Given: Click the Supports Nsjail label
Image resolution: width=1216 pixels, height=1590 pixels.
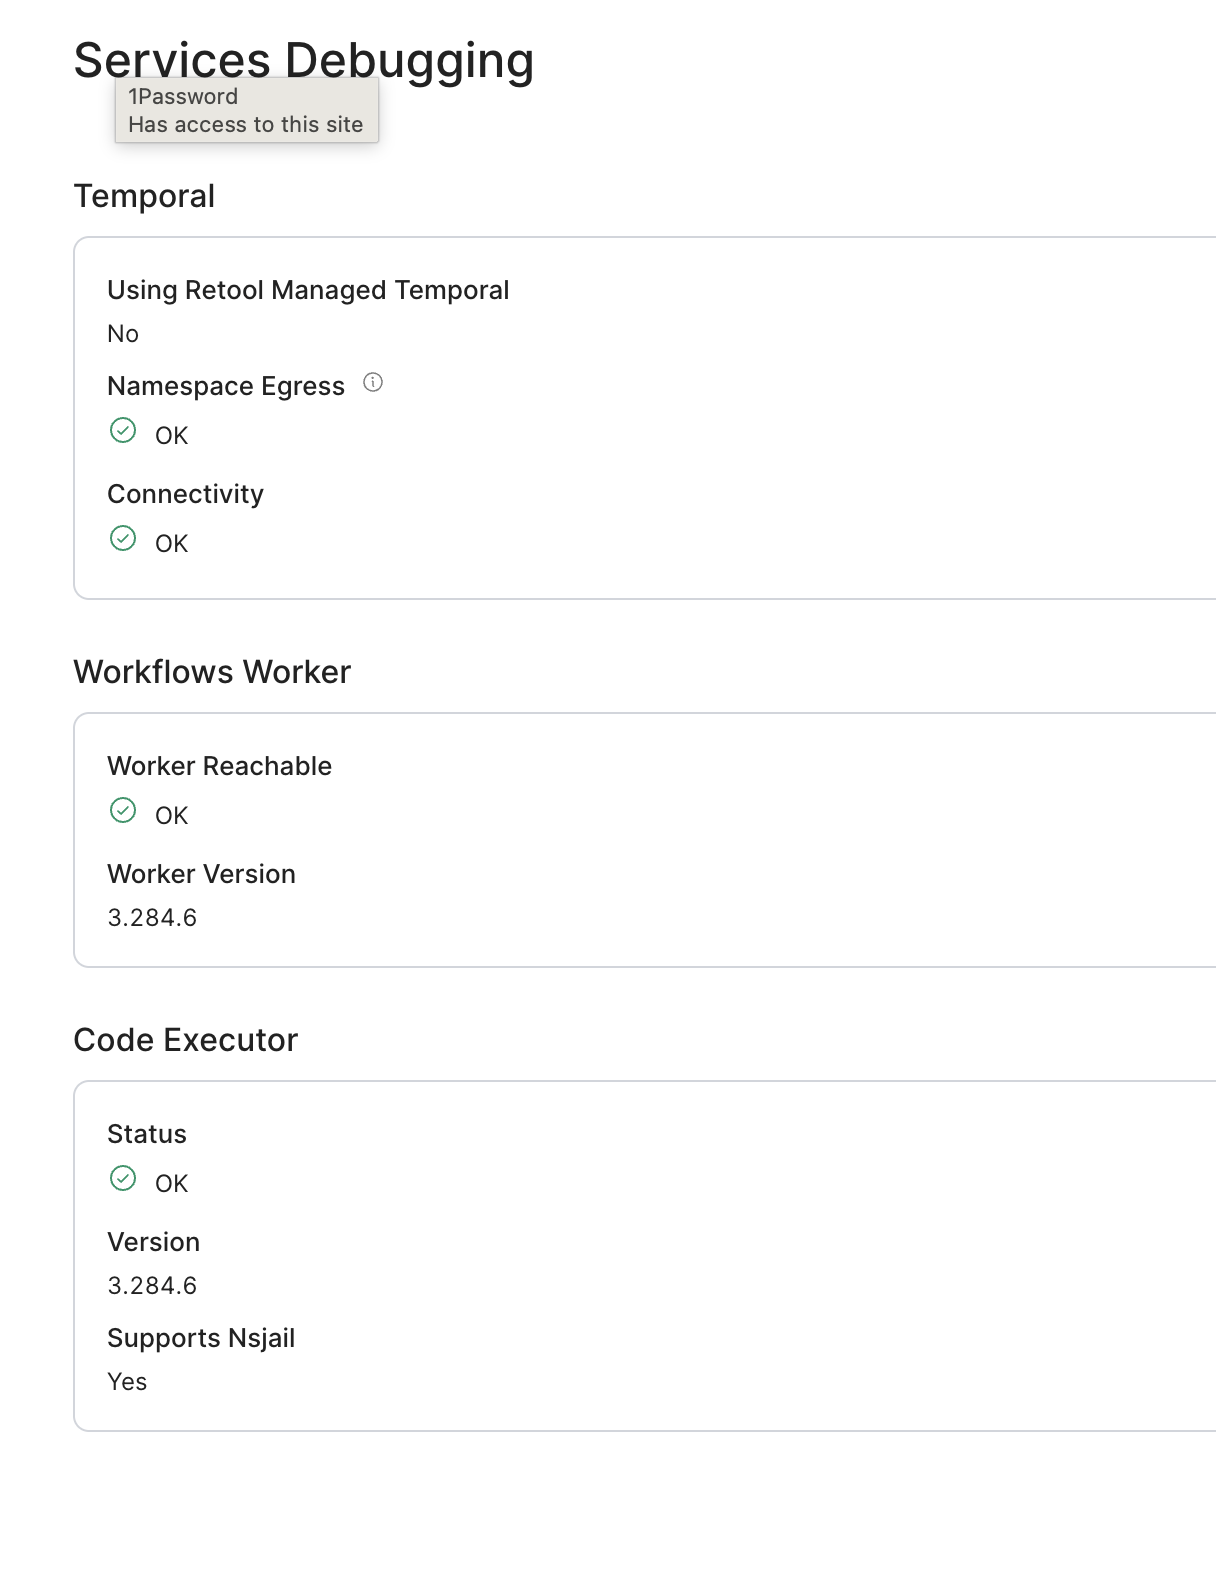Looking at the screenshot, I should click(201, 1338).
